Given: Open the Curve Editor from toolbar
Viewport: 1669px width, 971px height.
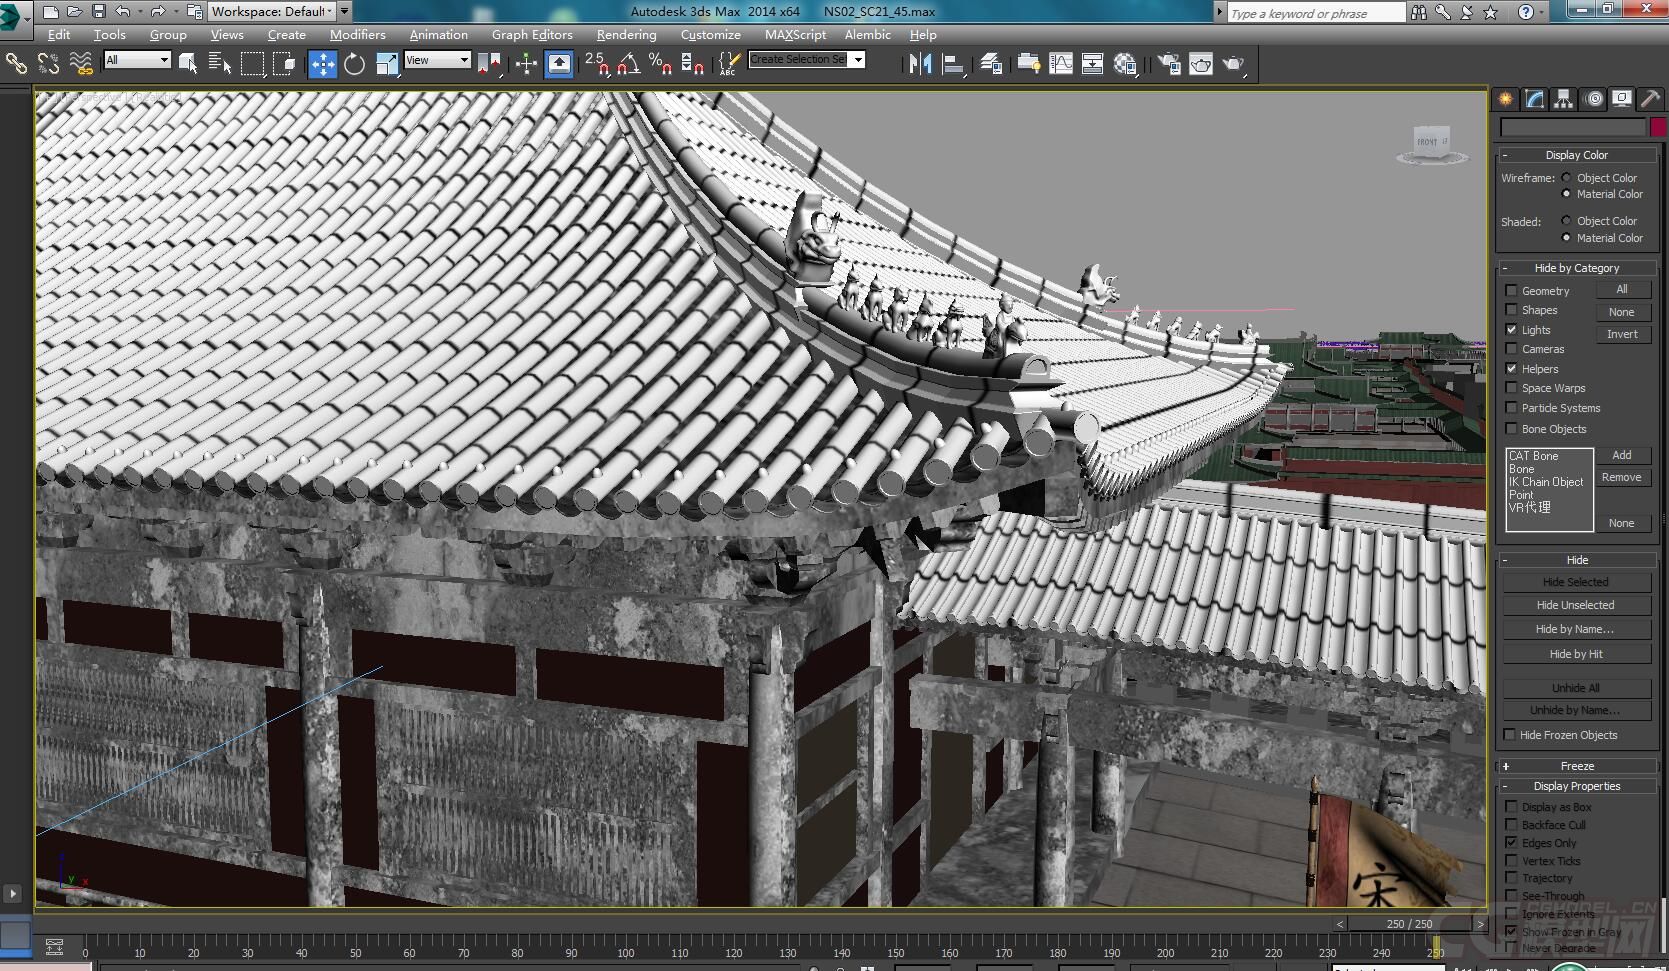Looking at the screenshot, I should click(x=1061, y=64).
